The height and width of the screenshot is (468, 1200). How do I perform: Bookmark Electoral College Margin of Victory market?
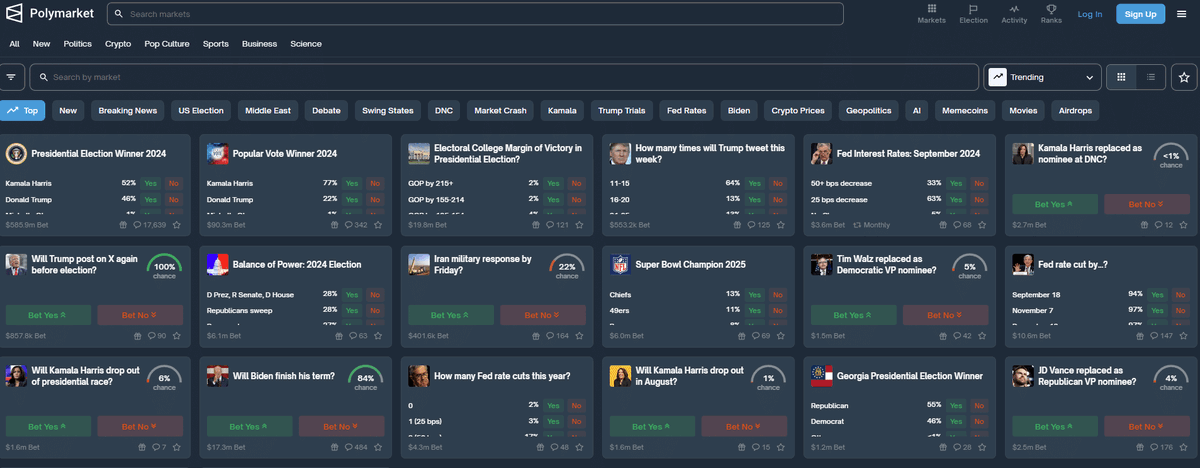(579, 225)
